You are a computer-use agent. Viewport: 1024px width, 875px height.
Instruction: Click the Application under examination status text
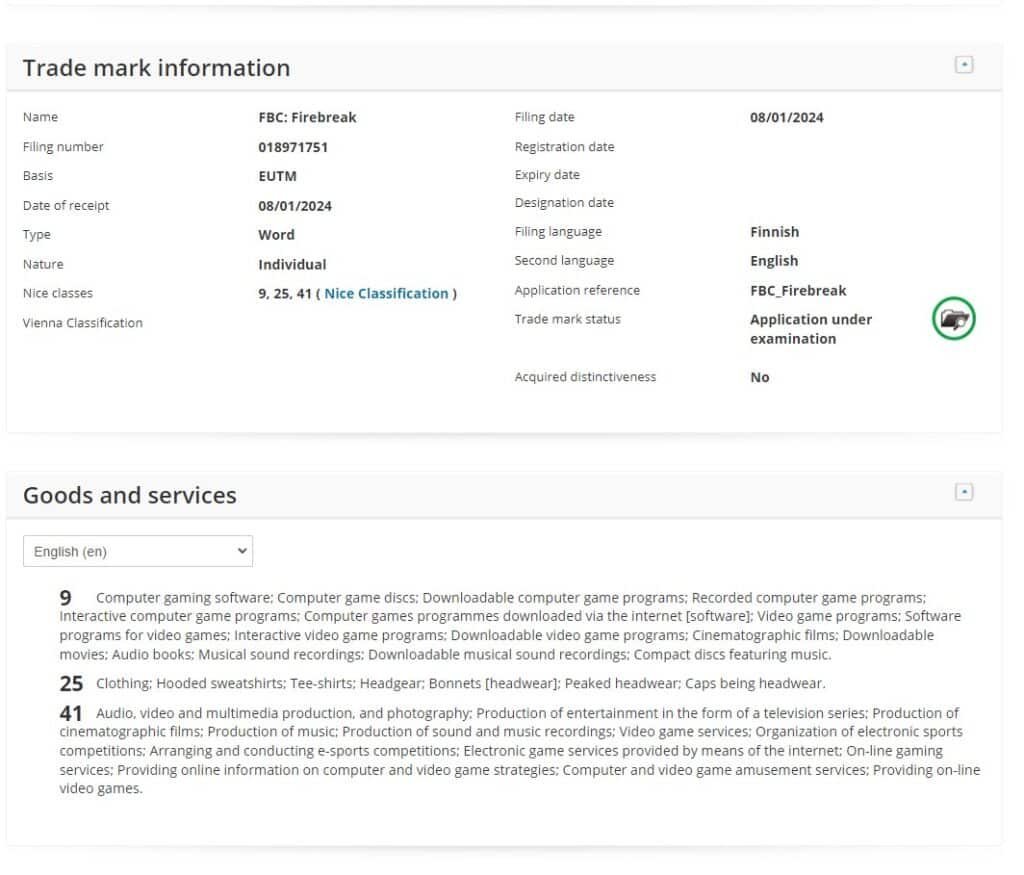(x=810, y=329)
